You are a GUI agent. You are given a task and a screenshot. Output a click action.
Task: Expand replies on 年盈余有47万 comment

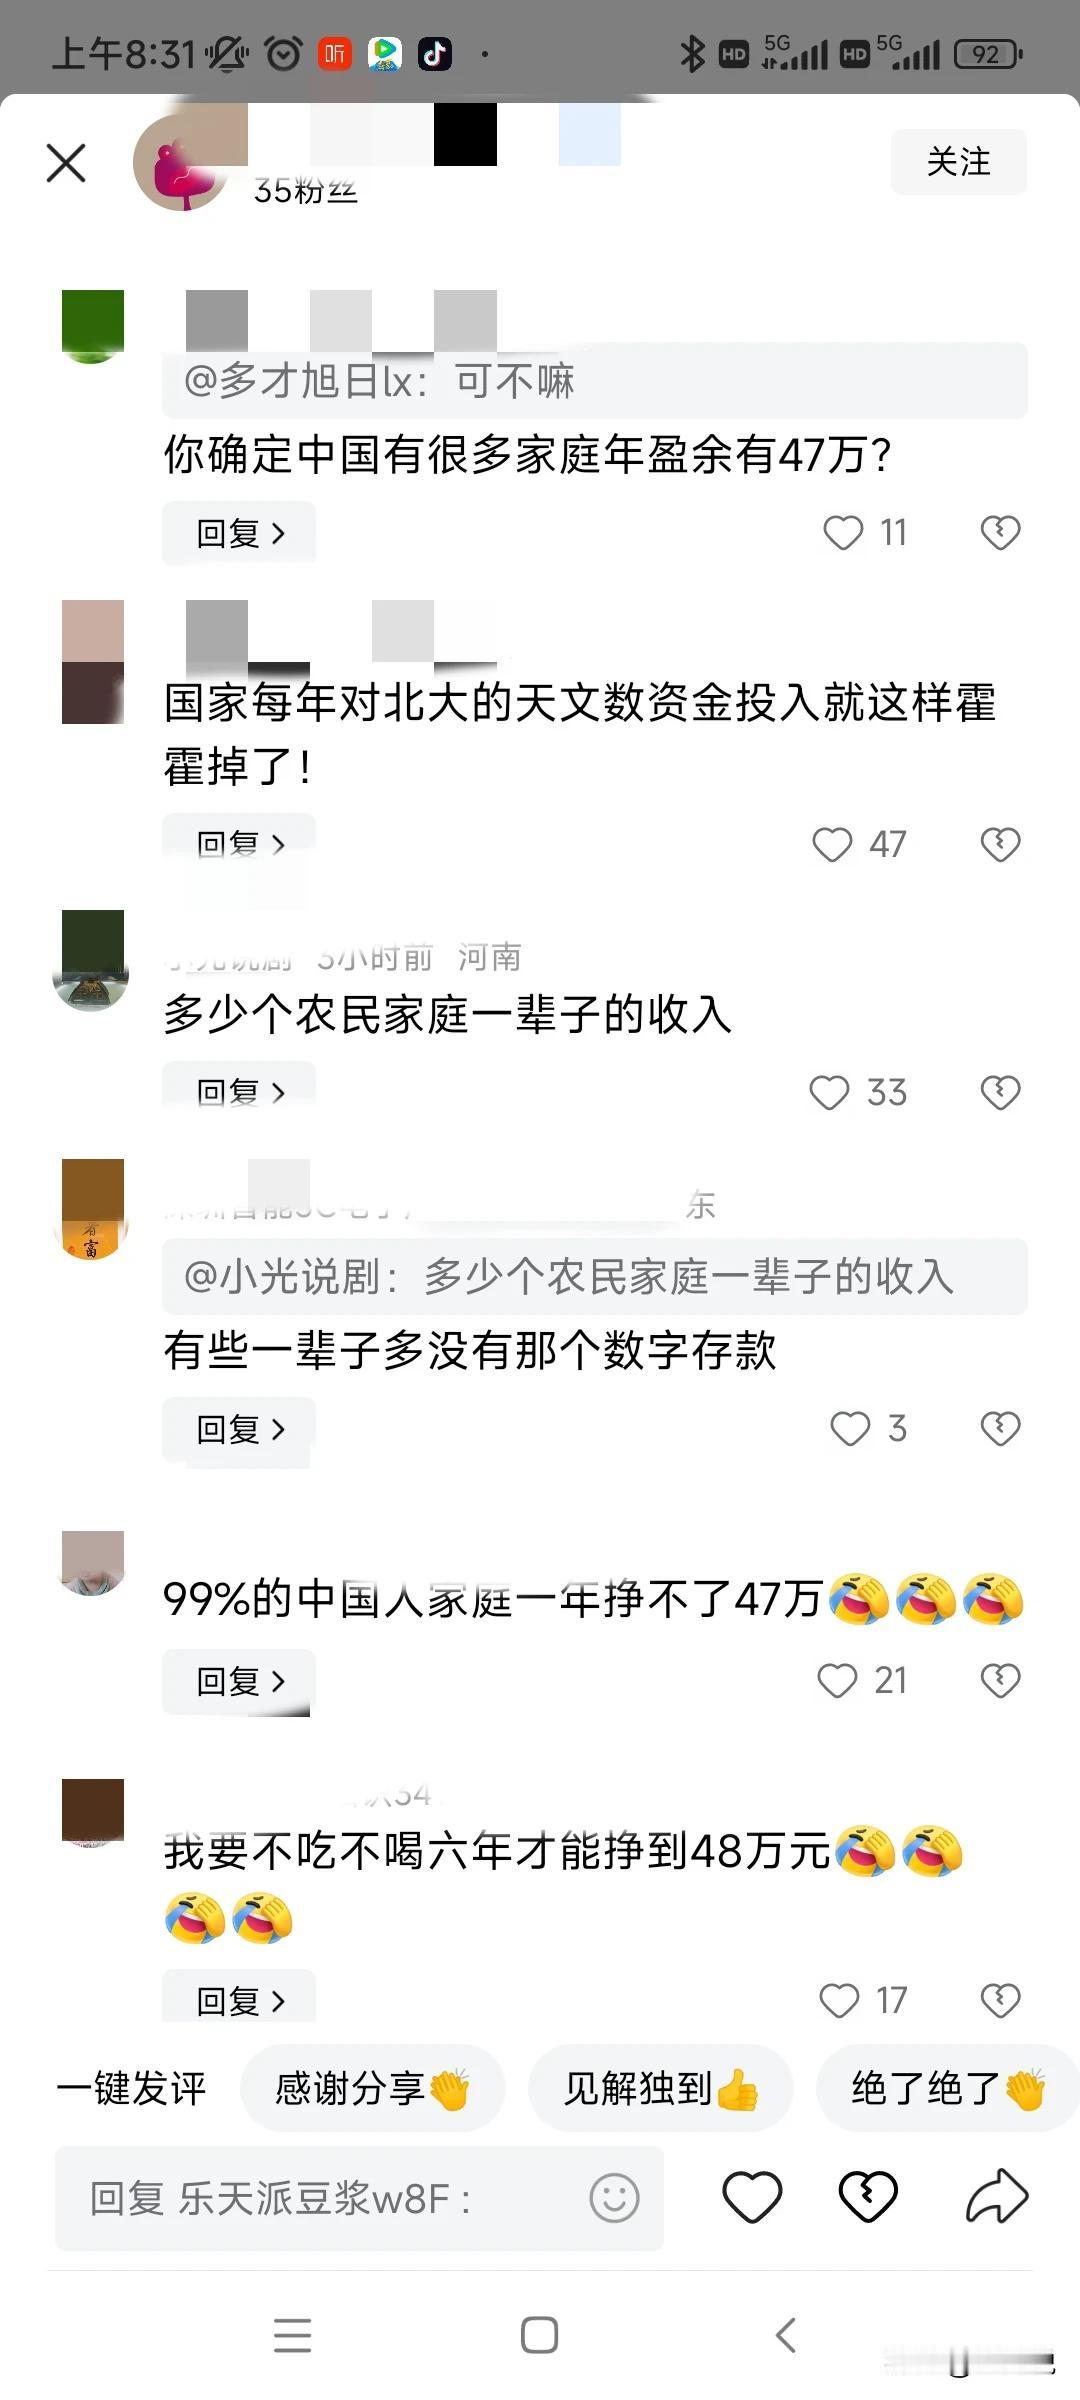tap(239, 533)
